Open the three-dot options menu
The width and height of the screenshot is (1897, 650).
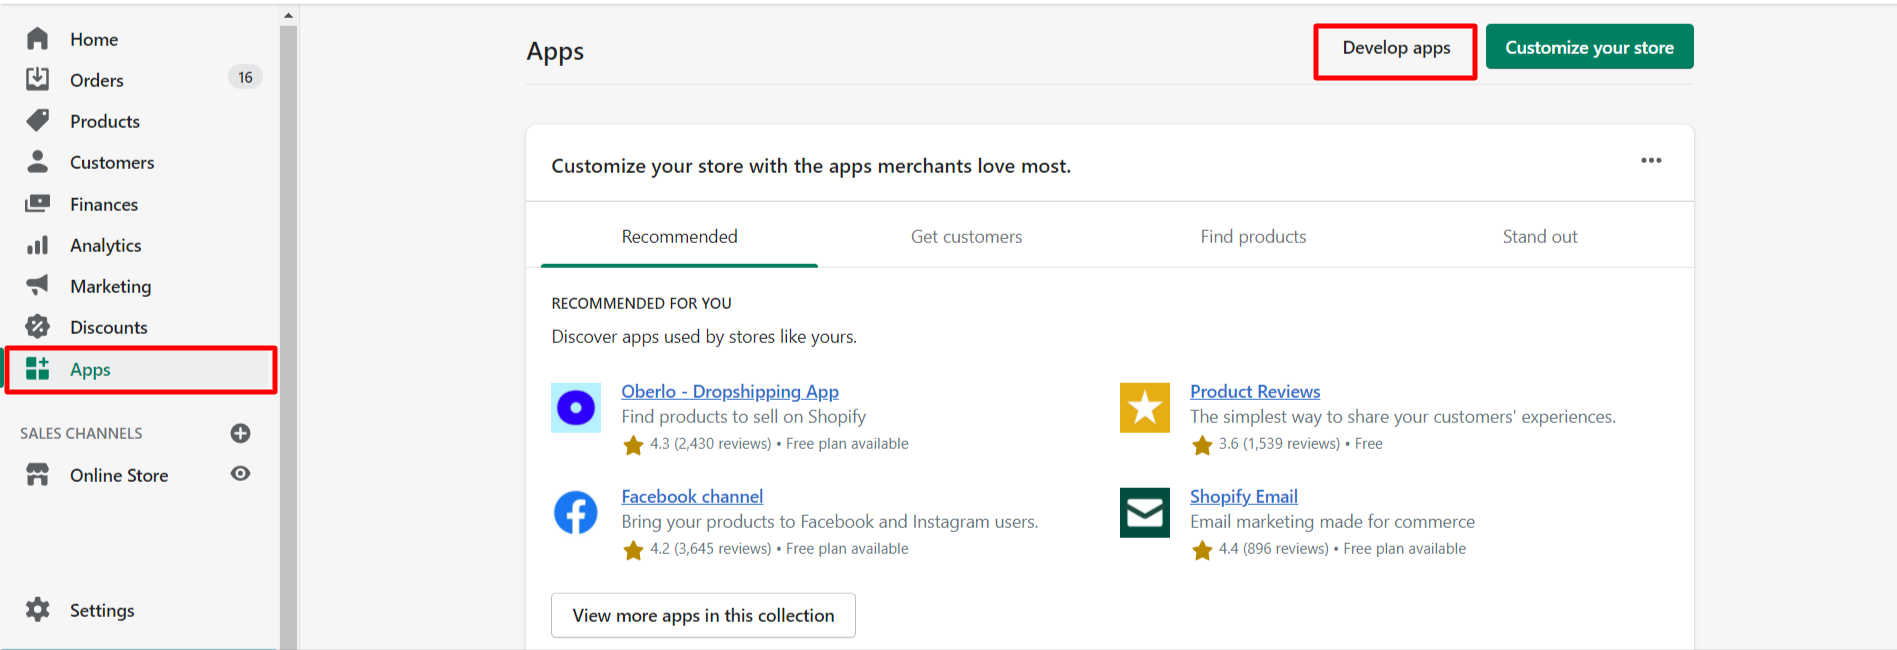tap(1651, 160)
